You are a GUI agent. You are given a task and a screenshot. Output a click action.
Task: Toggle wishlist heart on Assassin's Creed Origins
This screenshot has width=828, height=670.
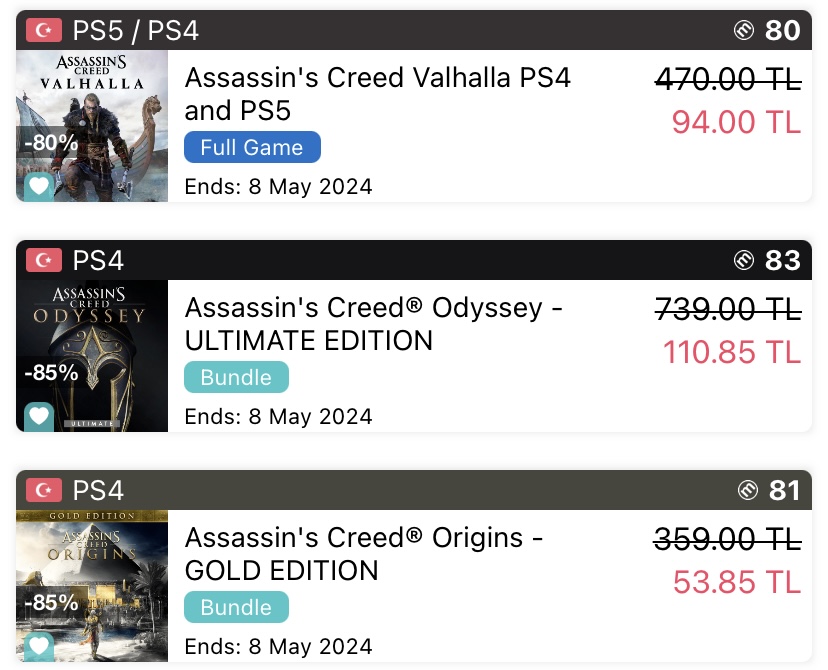click(x=38, y=645)
